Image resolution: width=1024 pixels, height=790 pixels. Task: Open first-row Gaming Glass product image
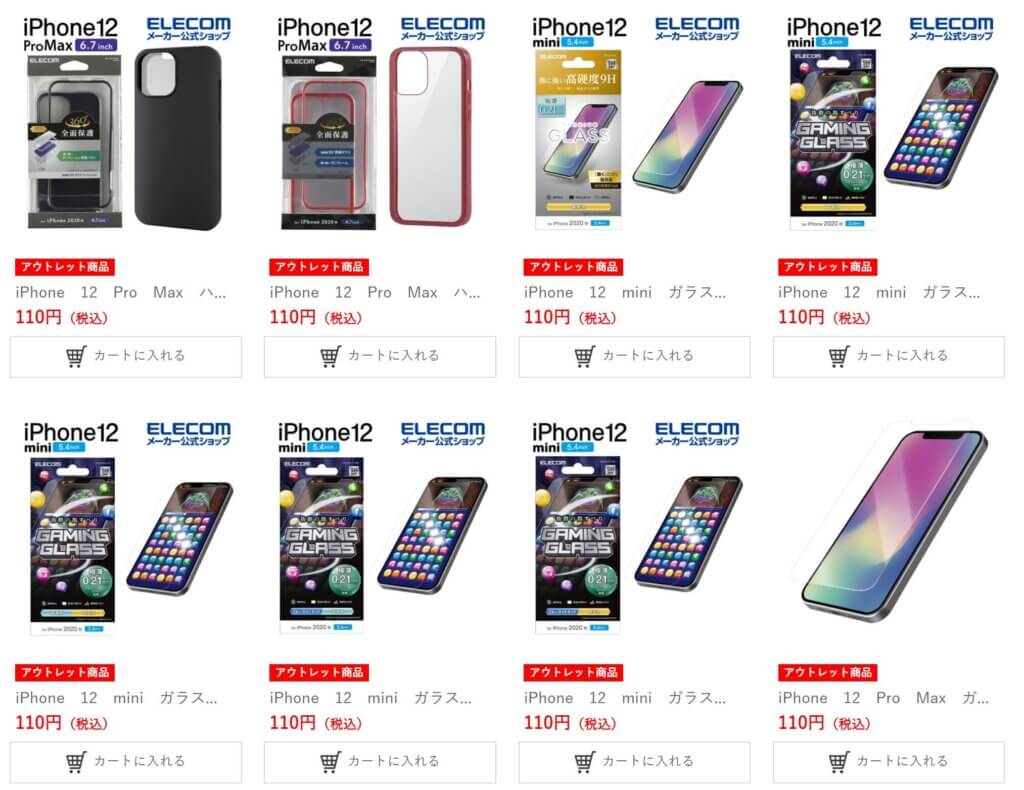click(x=889, y=124)
